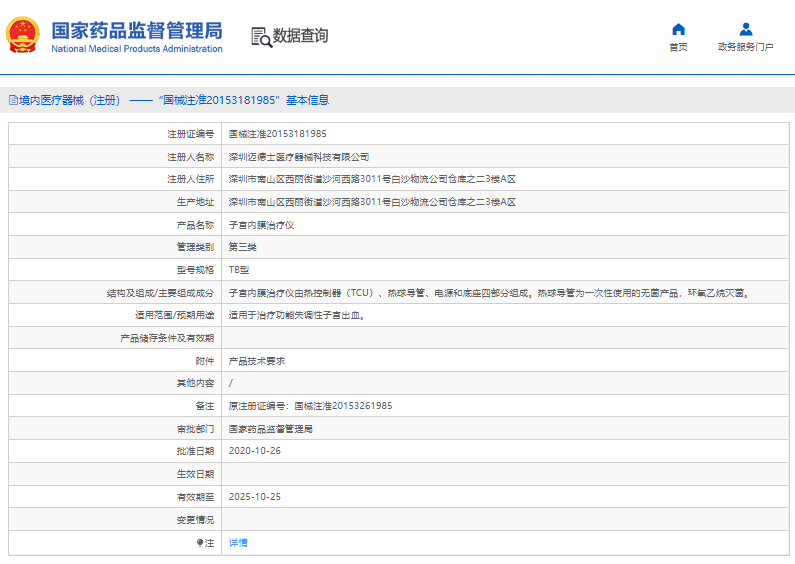795x564 pixels.
Task: Select the 其他内容 label
Action: click(195, 383)
